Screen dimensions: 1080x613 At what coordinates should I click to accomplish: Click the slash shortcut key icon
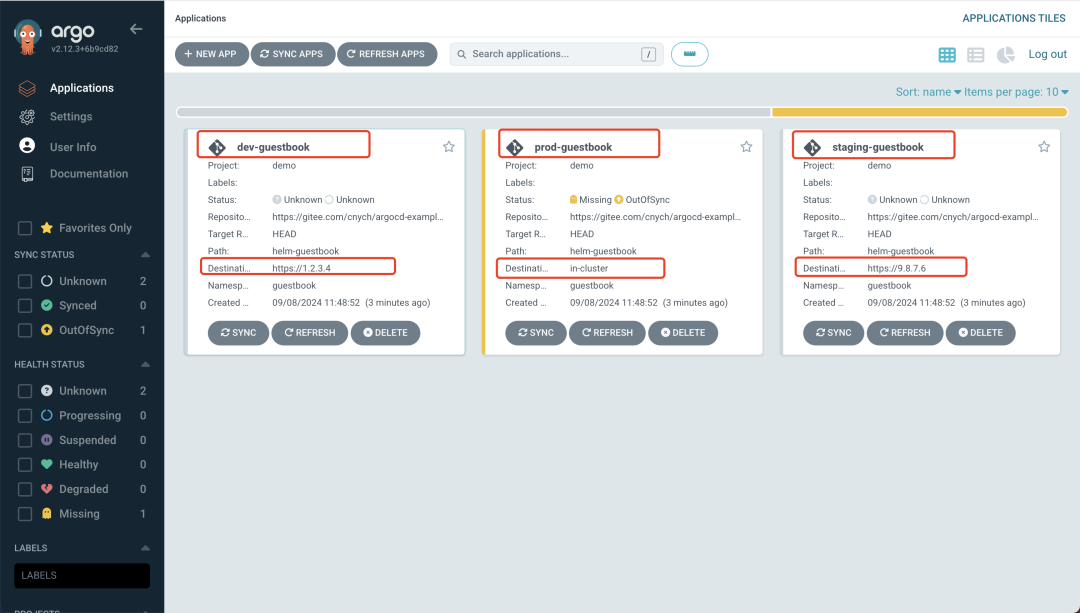pos(648,54)
